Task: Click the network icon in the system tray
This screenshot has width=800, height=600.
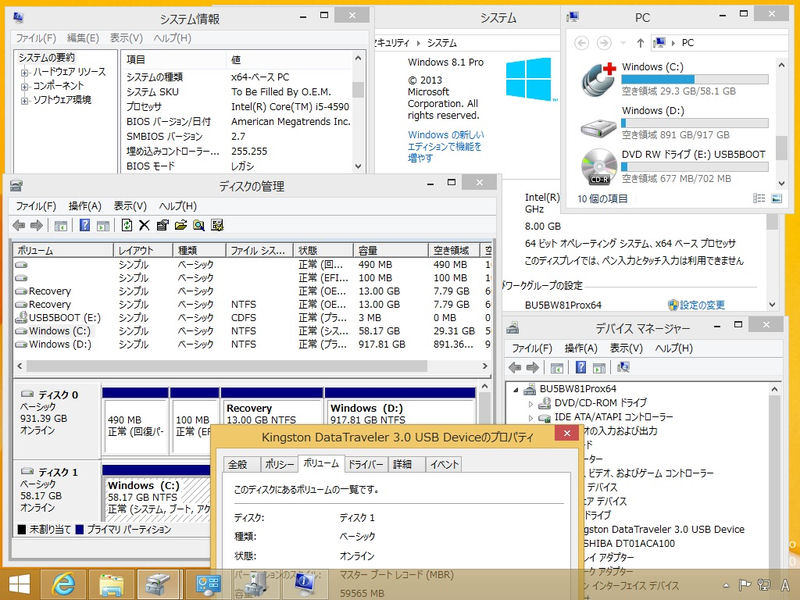Action: point(764,585)
